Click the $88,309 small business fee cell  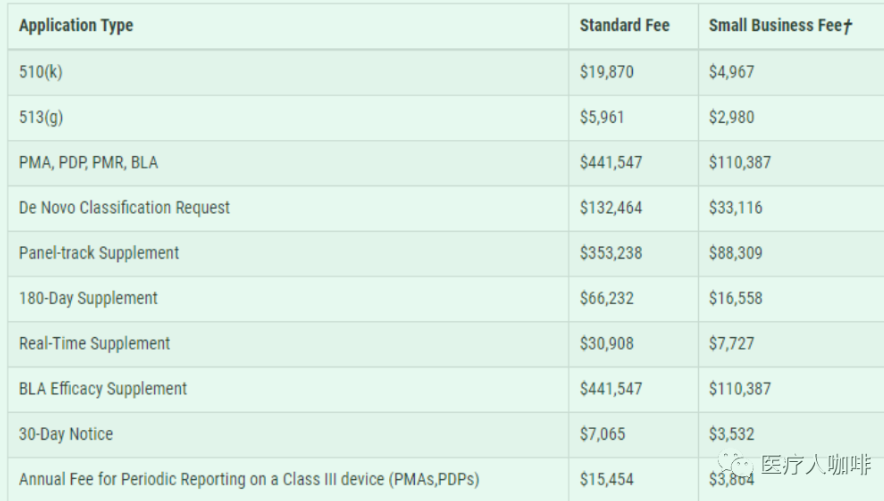[x=735, y=253]
